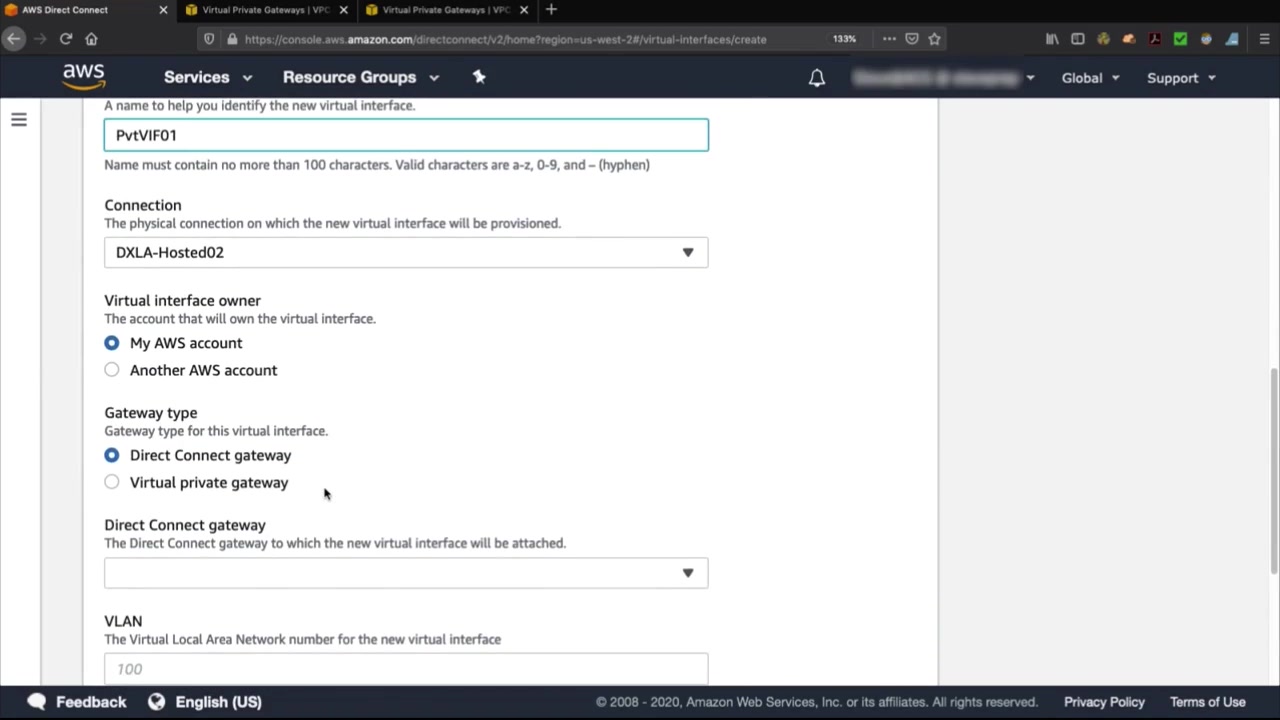Click the light blue extension icon

1232,39
